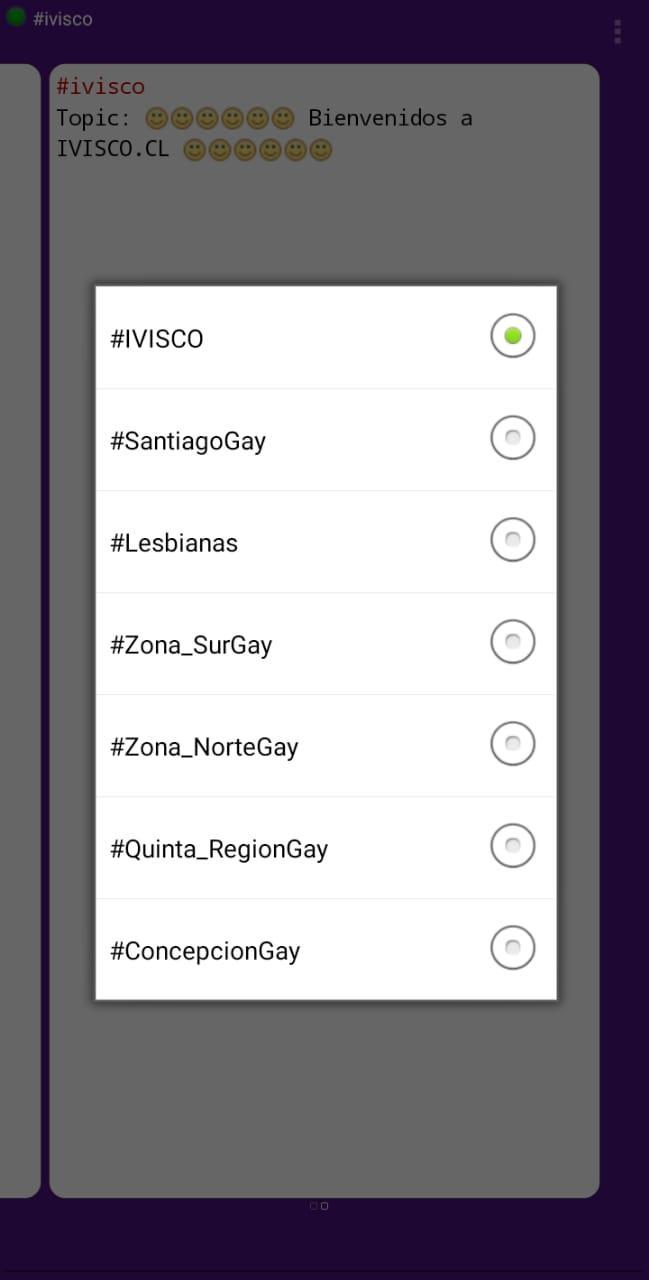Open the three-dot overflow menu

pyautogui.click(x=617, y=32)
